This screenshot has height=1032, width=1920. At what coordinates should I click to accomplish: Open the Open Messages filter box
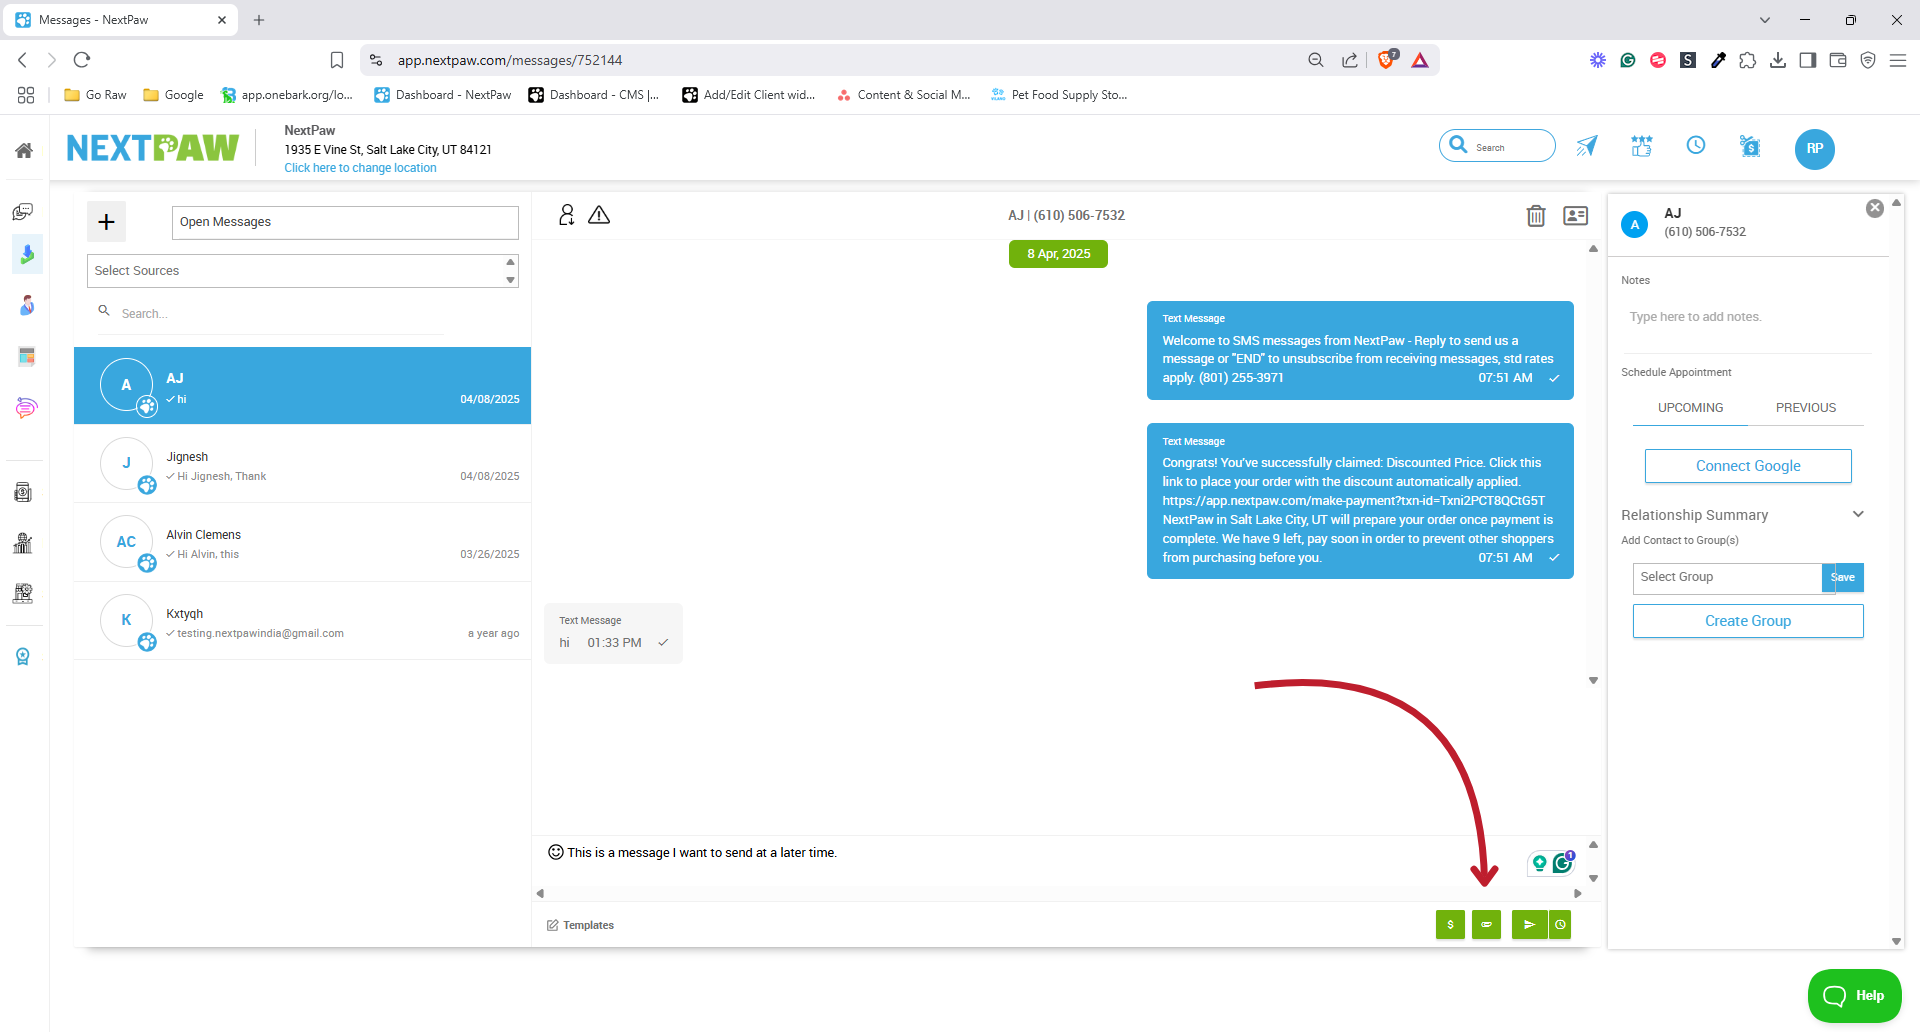pos(345,222)
